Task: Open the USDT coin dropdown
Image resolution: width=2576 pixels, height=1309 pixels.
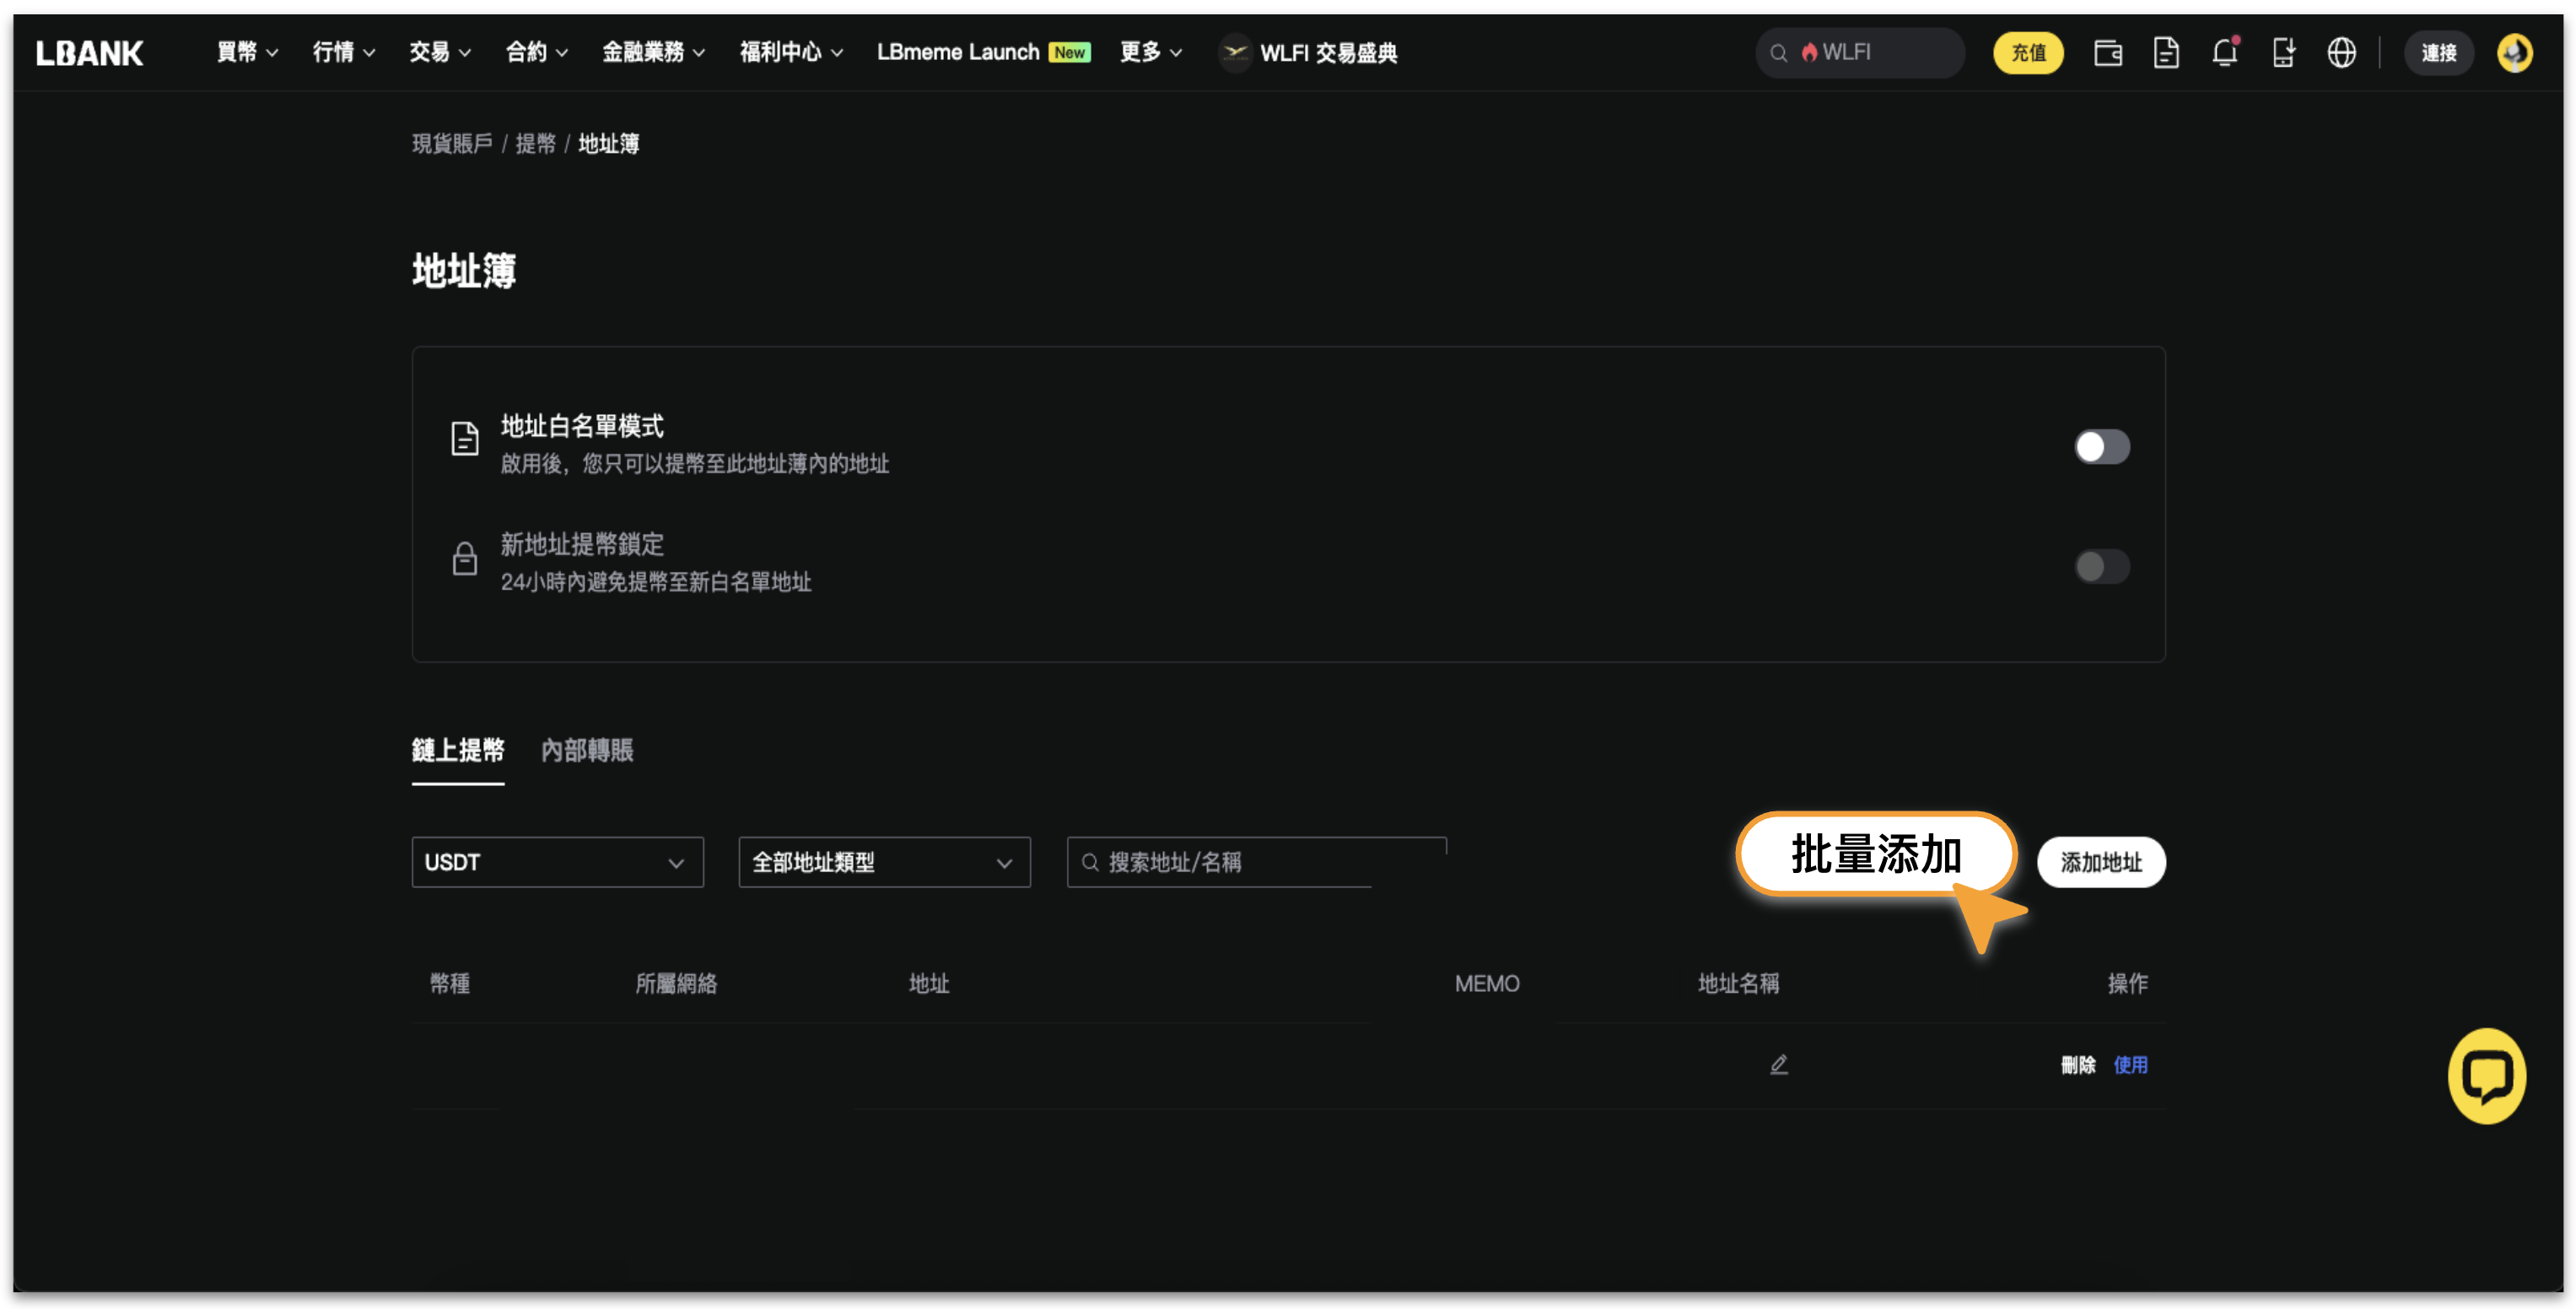Action: (557, 862)
